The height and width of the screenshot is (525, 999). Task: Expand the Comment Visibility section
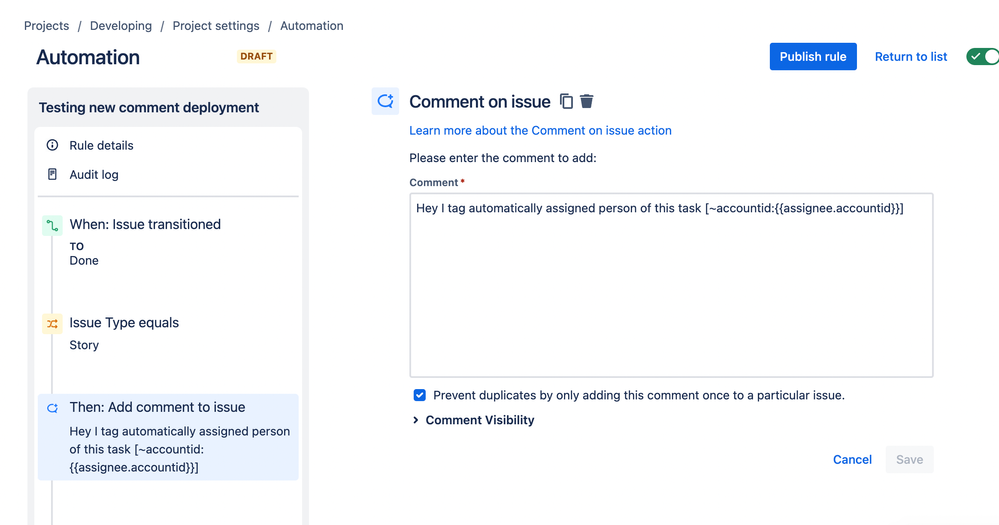[473, 420]
